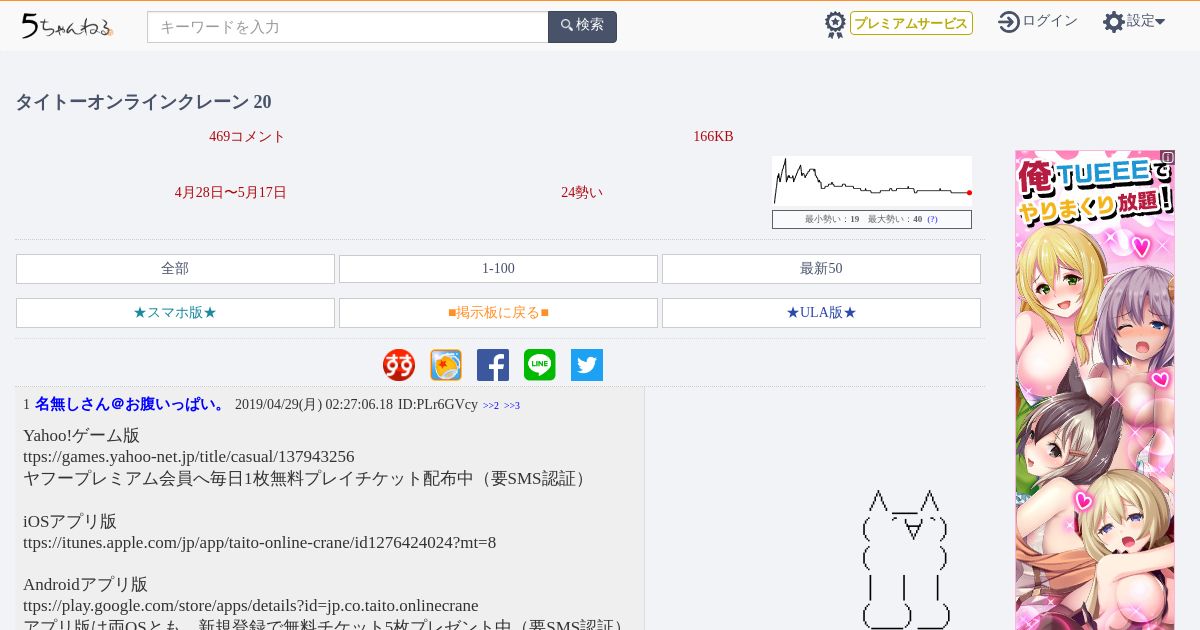Show the 最新50 posts
Screen dimensions: 1200x630
(821, 269)
